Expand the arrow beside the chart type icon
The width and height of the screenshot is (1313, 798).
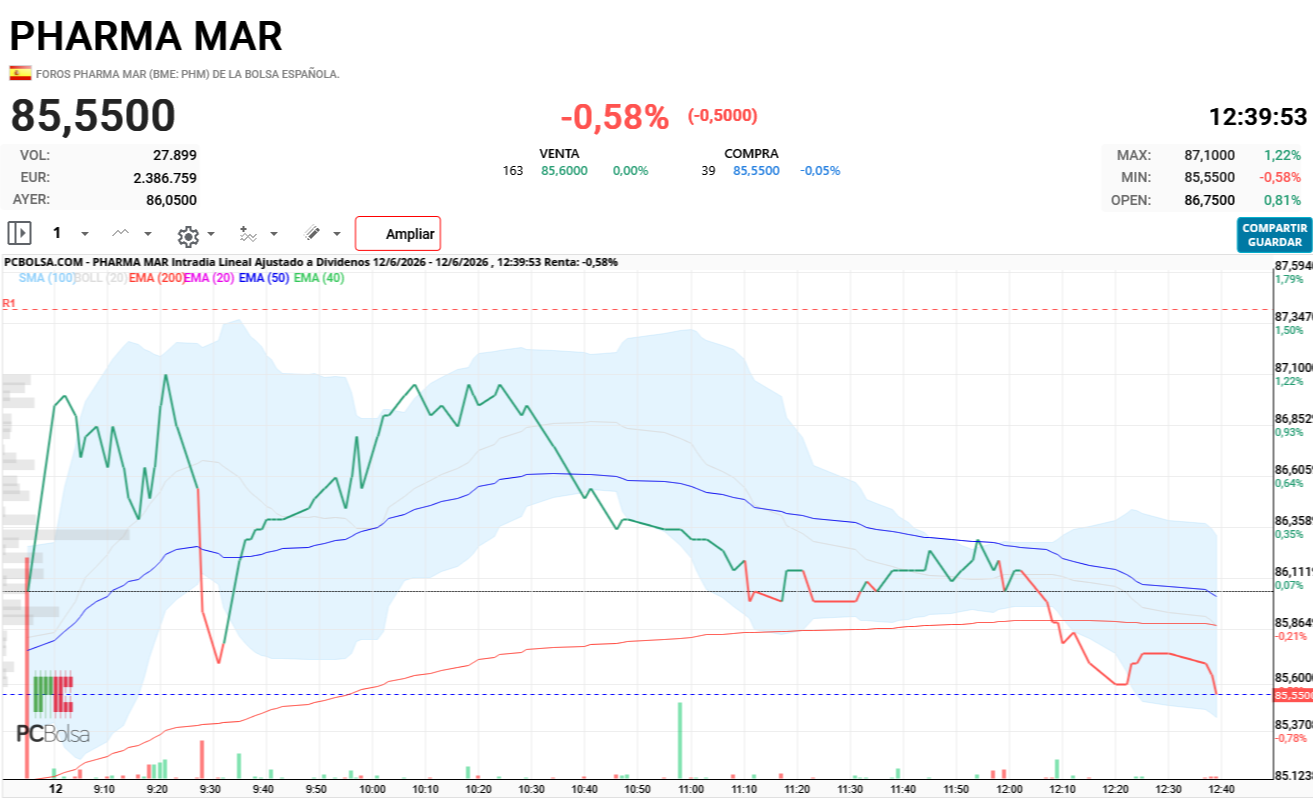pyautogui.click(x=148, y=234)
